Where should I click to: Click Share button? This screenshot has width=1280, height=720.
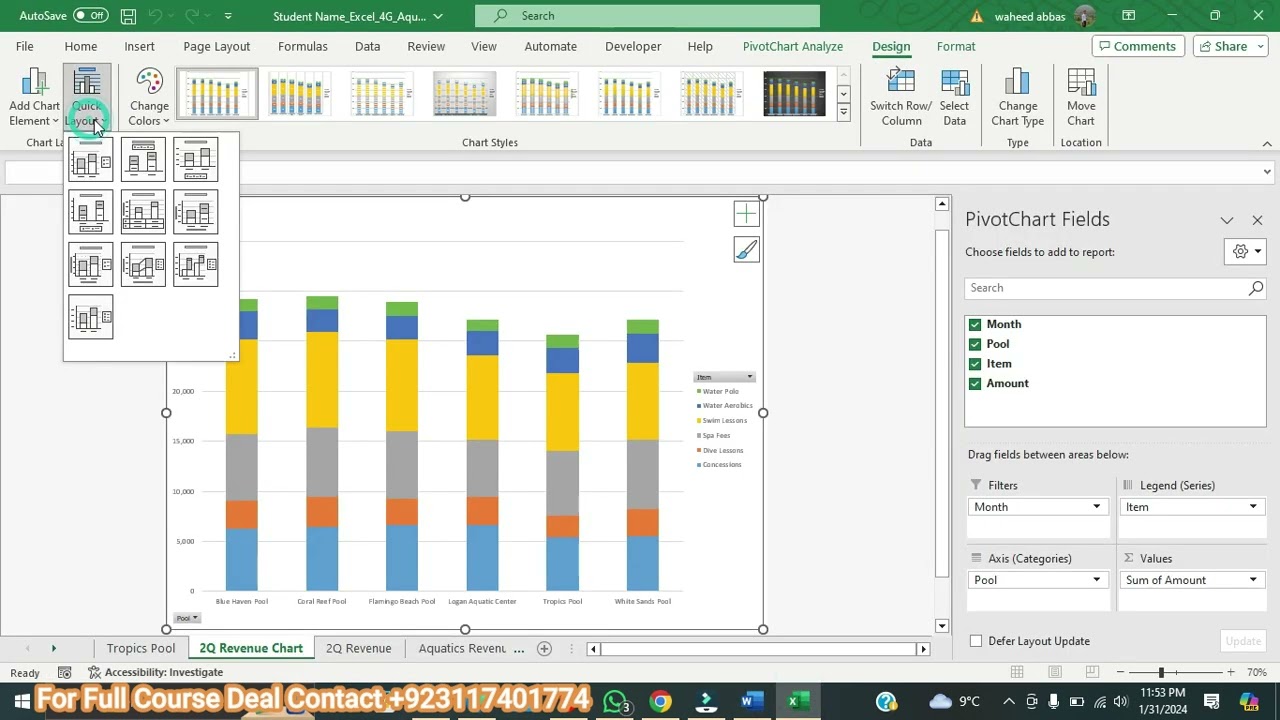point(1222,46)
